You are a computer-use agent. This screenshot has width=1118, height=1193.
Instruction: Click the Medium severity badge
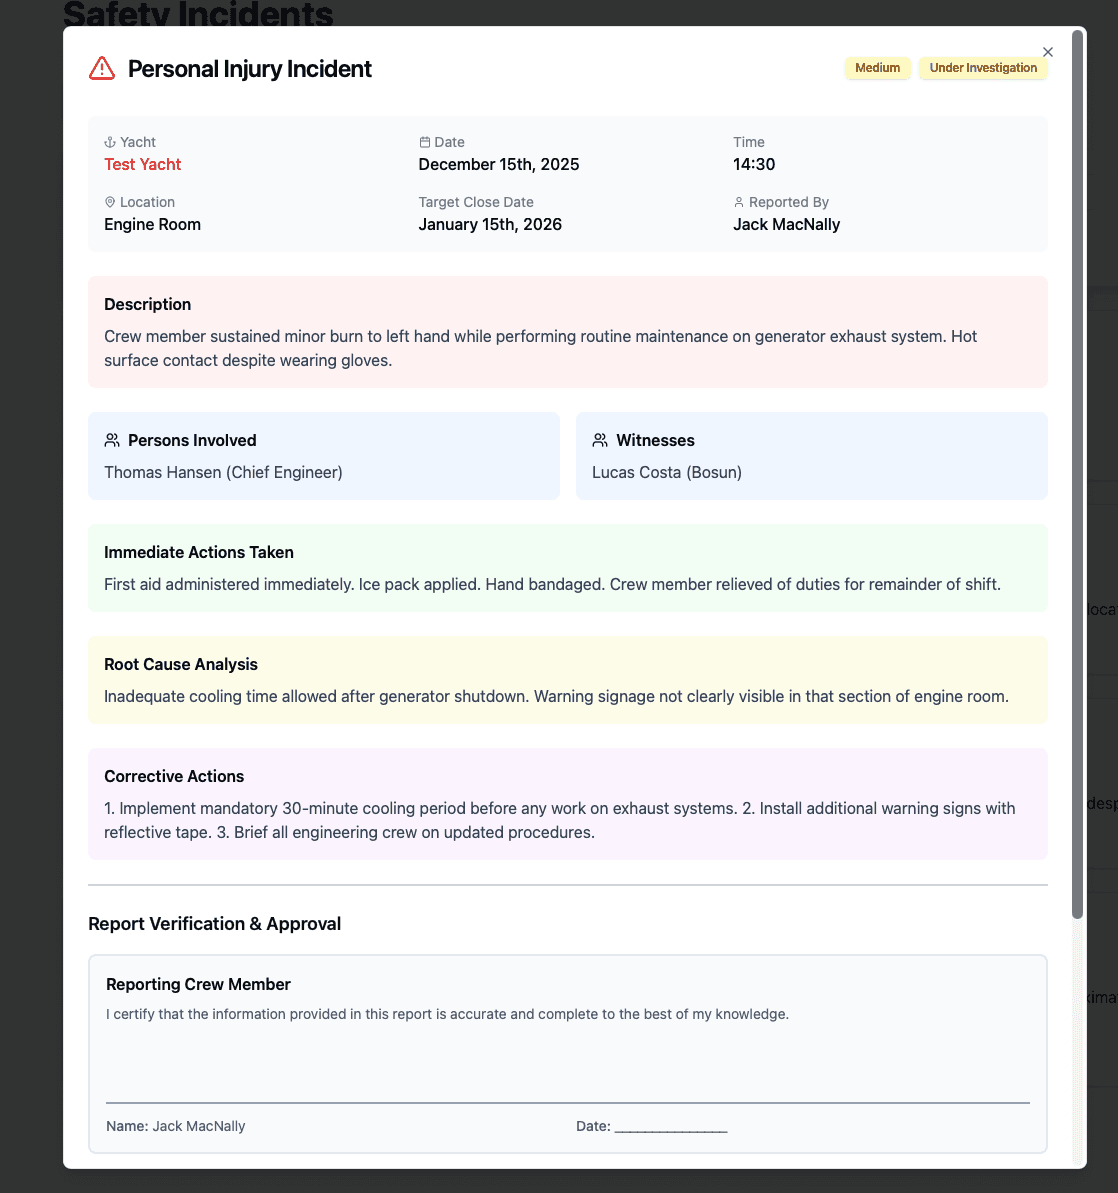877,68
